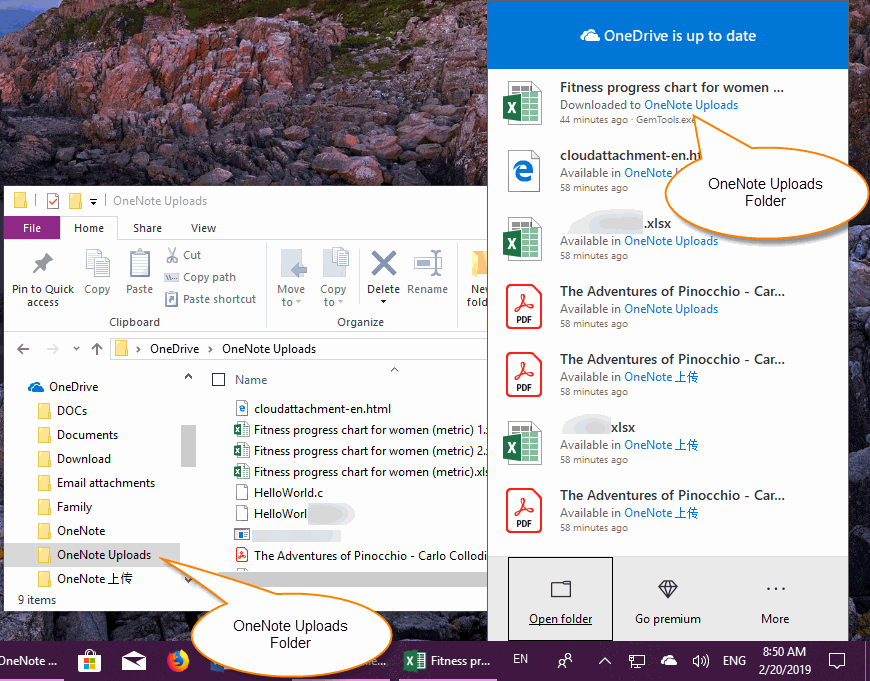Viewport: 870px width, 681px height.
Task: Click the Copy ribbon button
Action: coord(97,271)
